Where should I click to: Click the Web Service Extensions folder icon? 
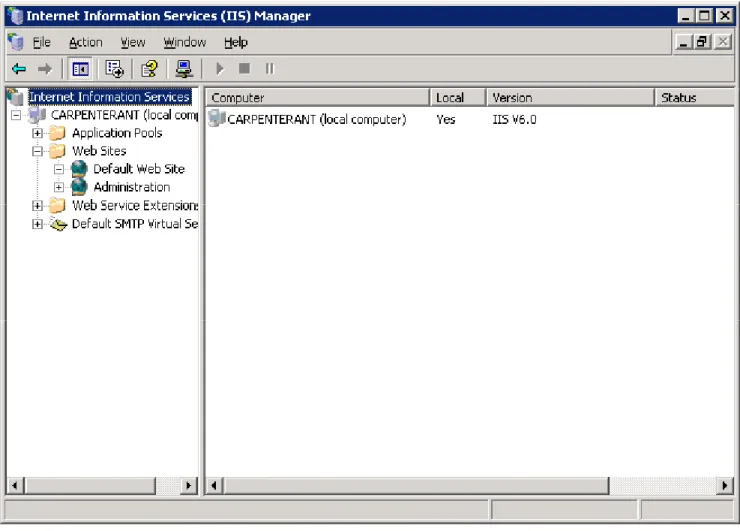tap(57, 205)
